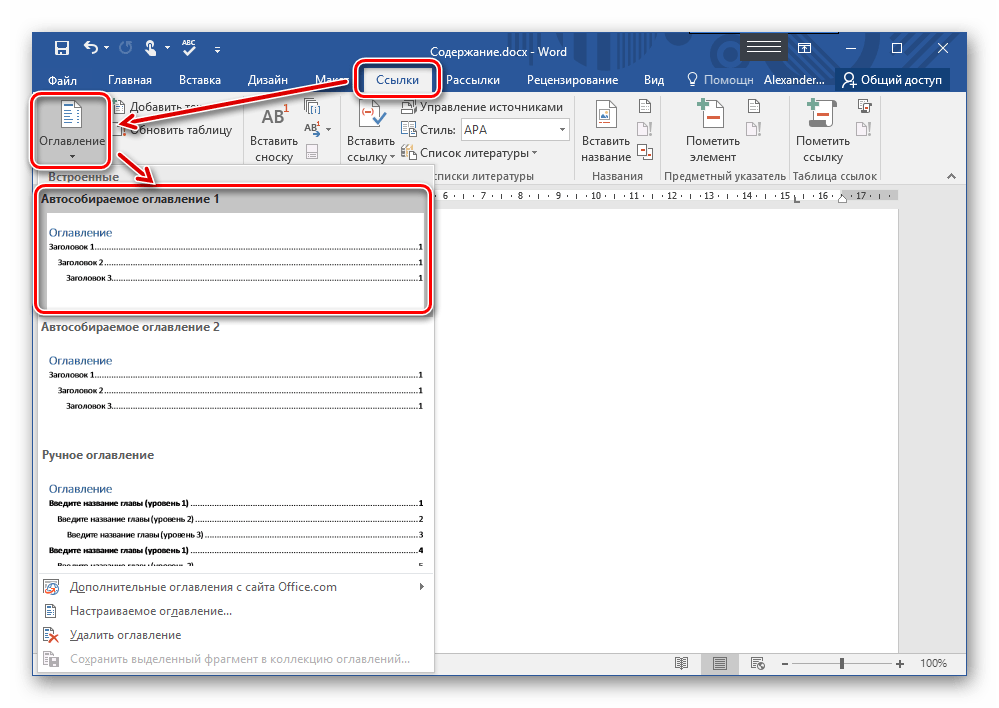
Task: Click the Встроенные gallery header
Action: (83, 177)
